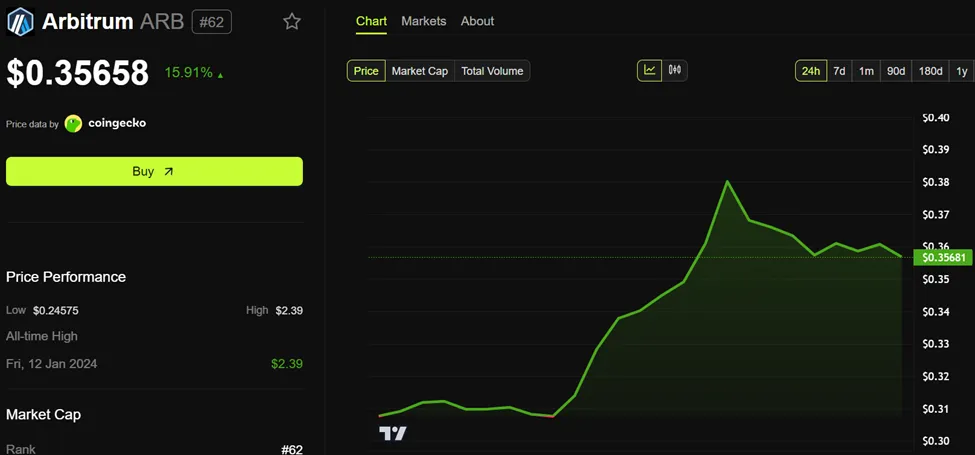Image resolution: width=975 pixels, height=455 pixels.
Task: Click the Market Cap section heading
Action: click(44, 415)
